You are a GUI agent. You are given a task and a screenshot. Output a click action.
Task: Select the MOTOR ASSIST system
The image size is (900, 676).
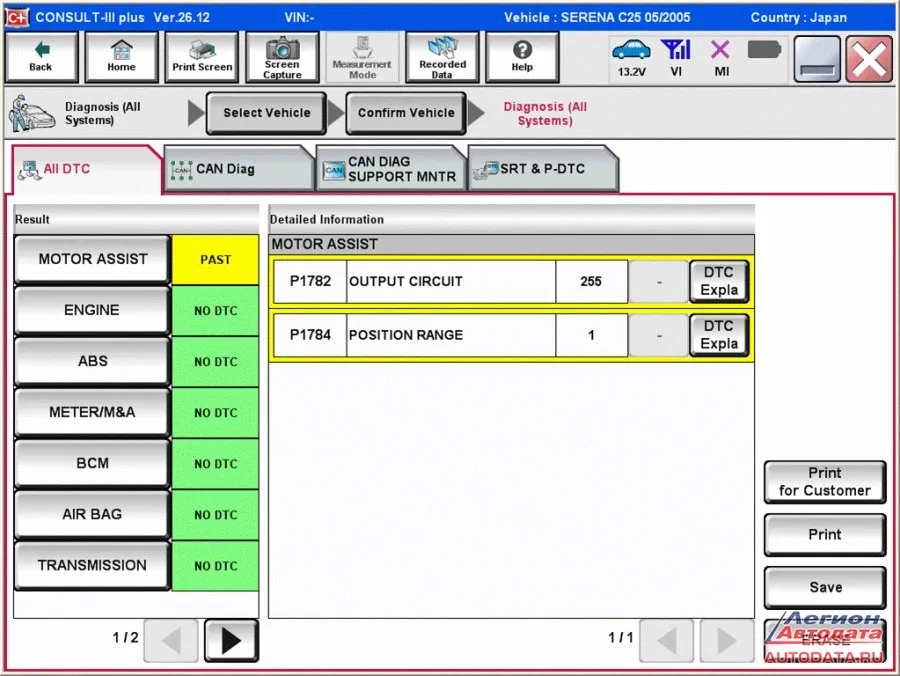tap(92, 259)
